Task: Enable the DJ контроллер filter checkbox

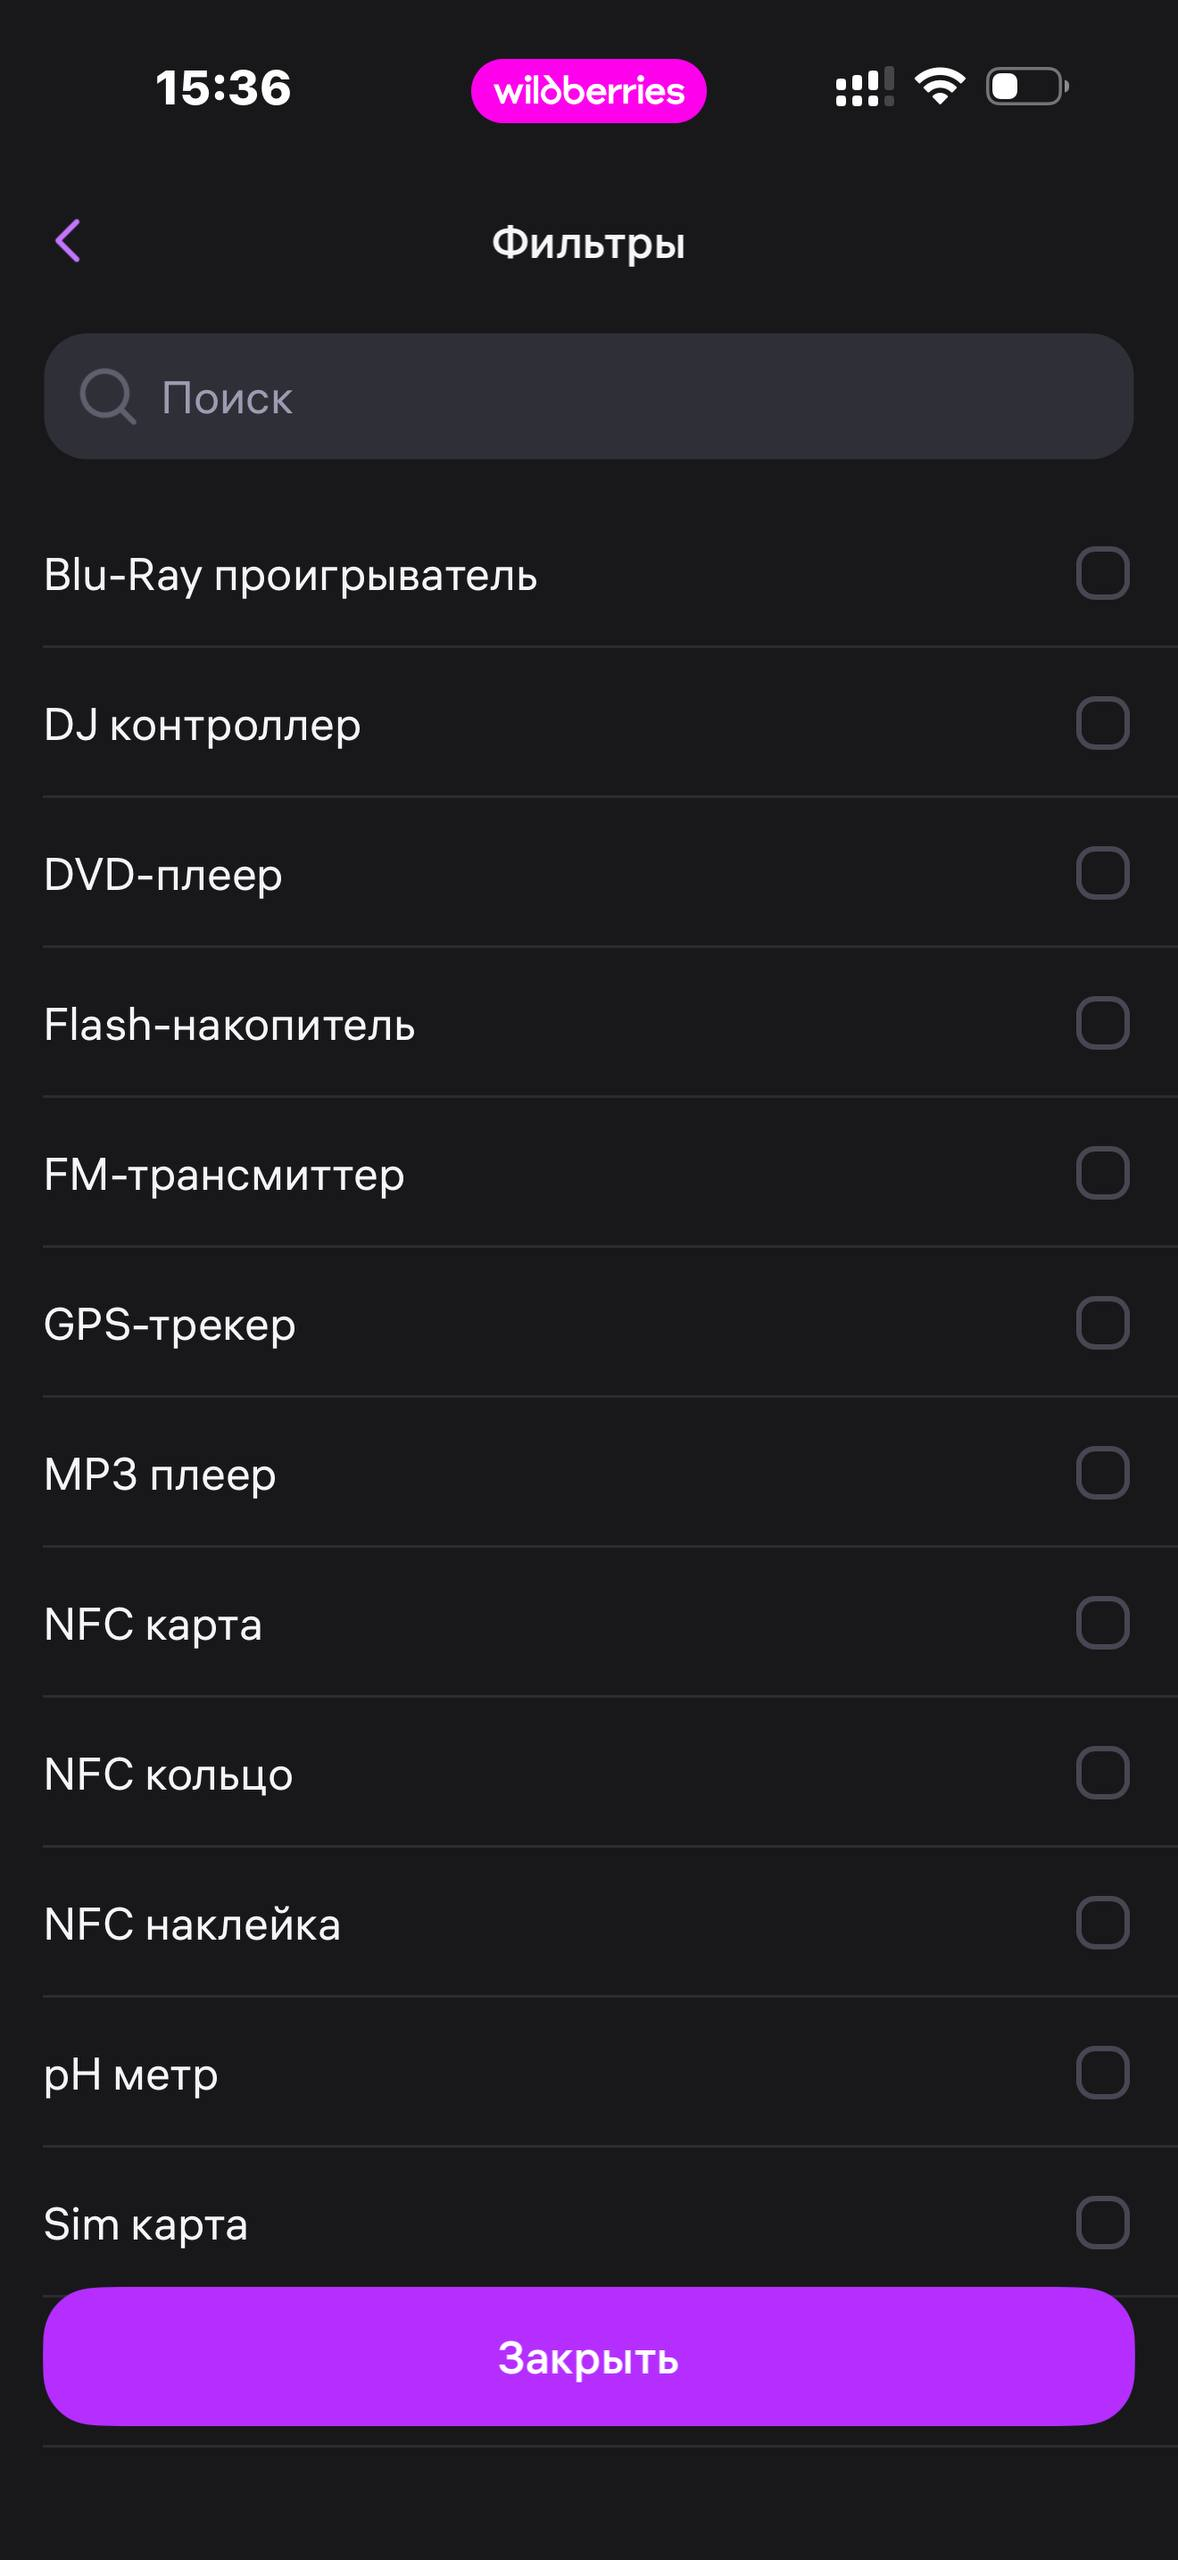Action: [1103, 723]
